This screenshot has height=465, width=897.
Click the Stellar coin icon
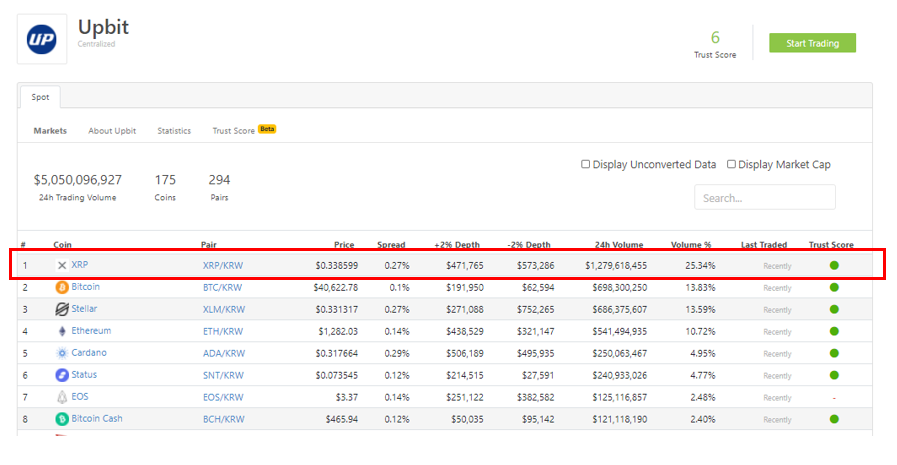pos(62,309)
